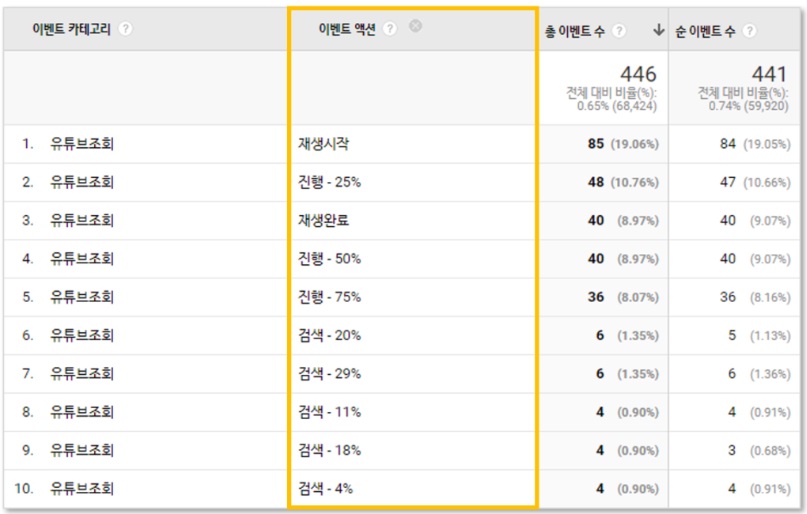Open help icon beside 이벤트 액션 header
Screen dimensions: 807x514
coord(390,29)
